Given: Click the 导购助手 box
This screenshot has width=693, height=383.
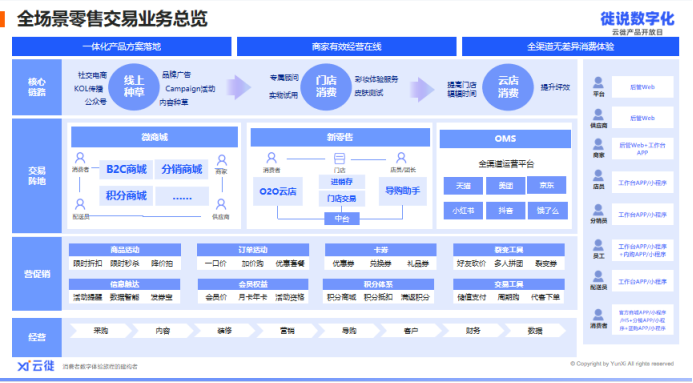Looking at the screenshot, I should [x=402, y=191].
